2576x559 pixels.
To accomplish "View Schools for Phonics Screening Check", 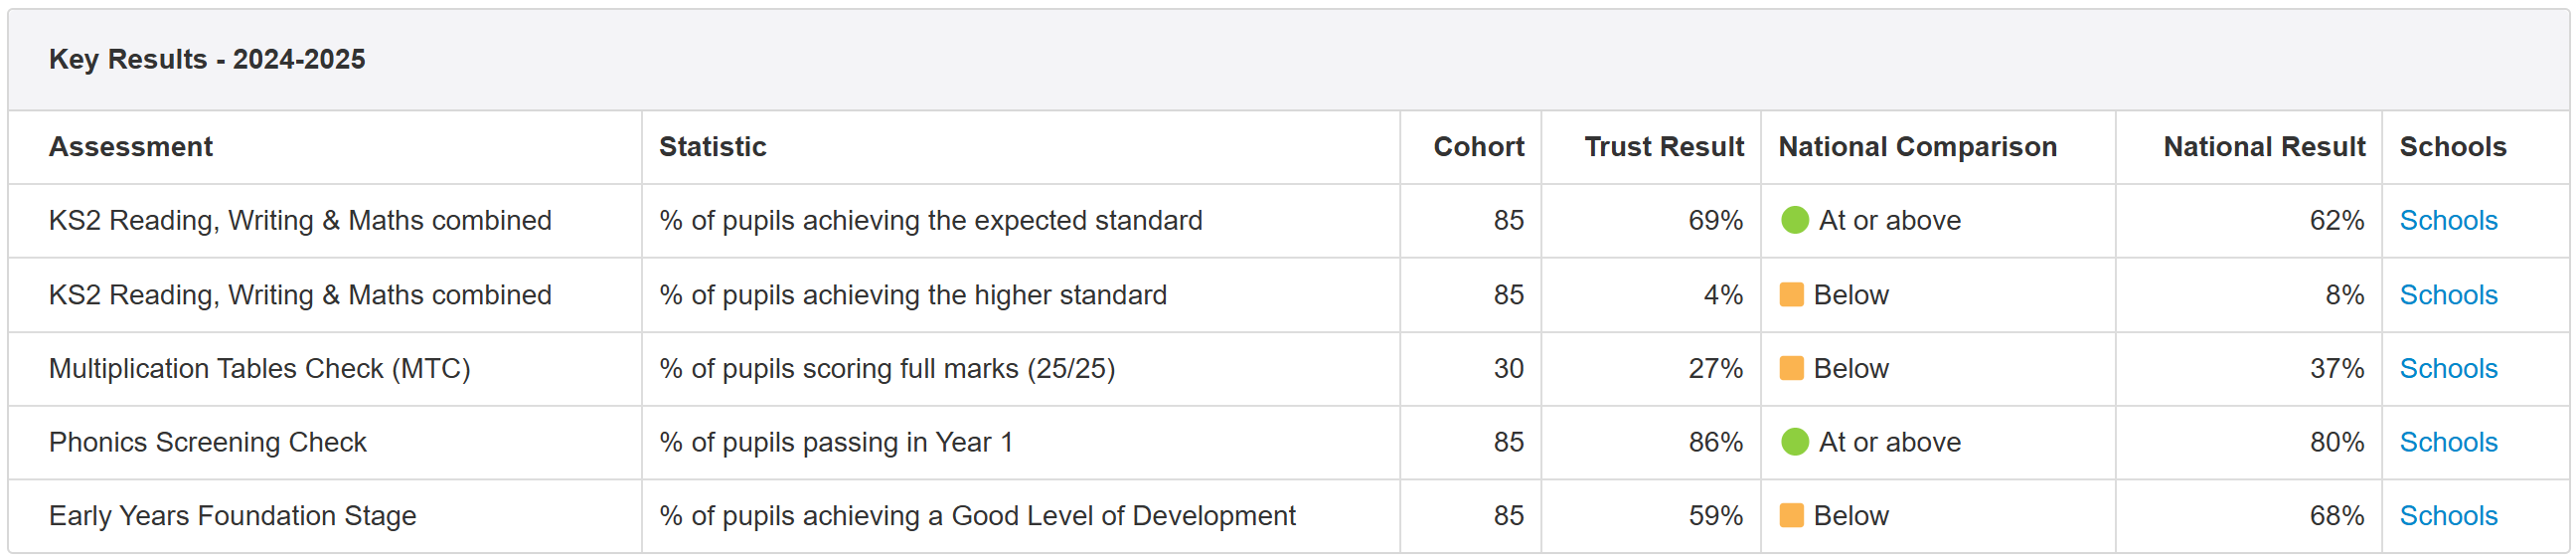I will pos(2447,441).
